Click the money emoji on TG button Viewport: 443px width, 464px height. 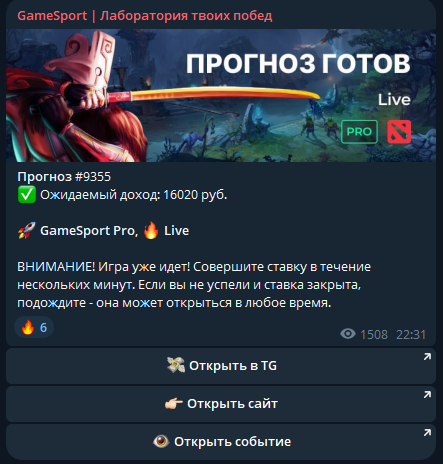point(176,365)
